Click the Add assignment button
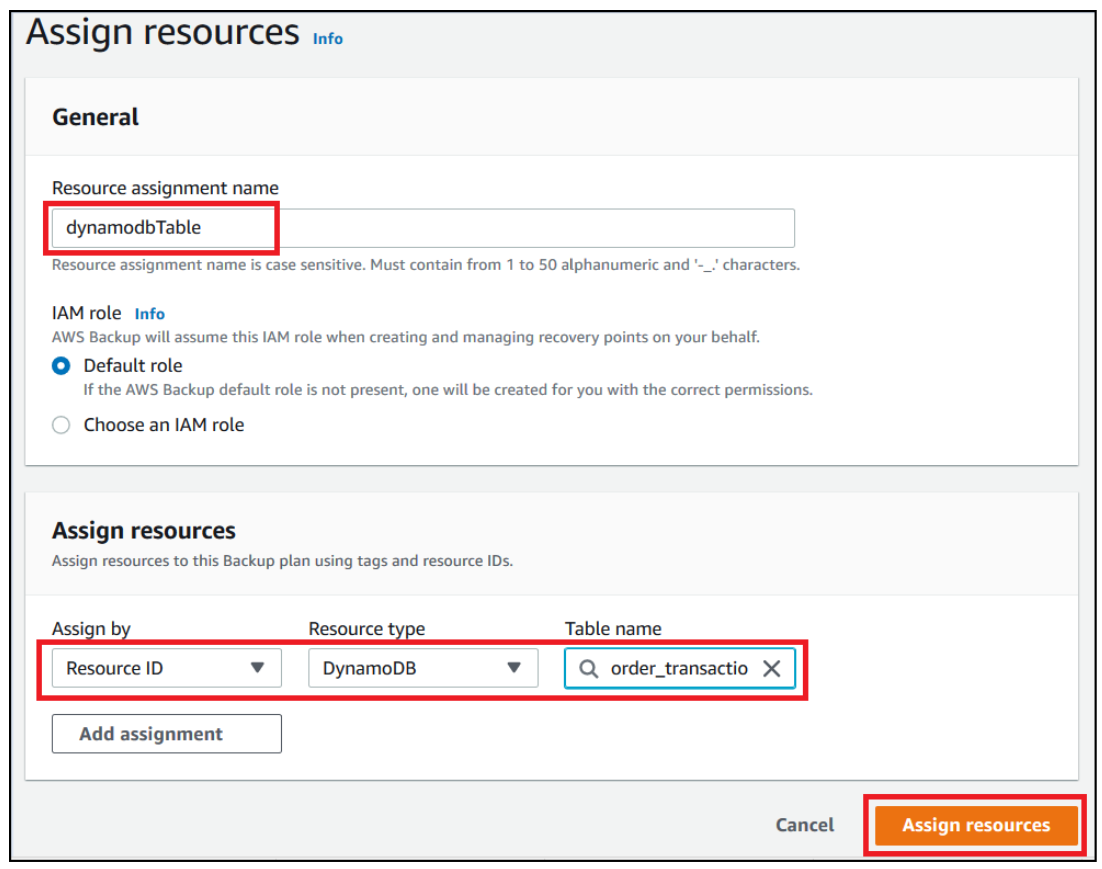1102x869 pixels. coord(167,733)
